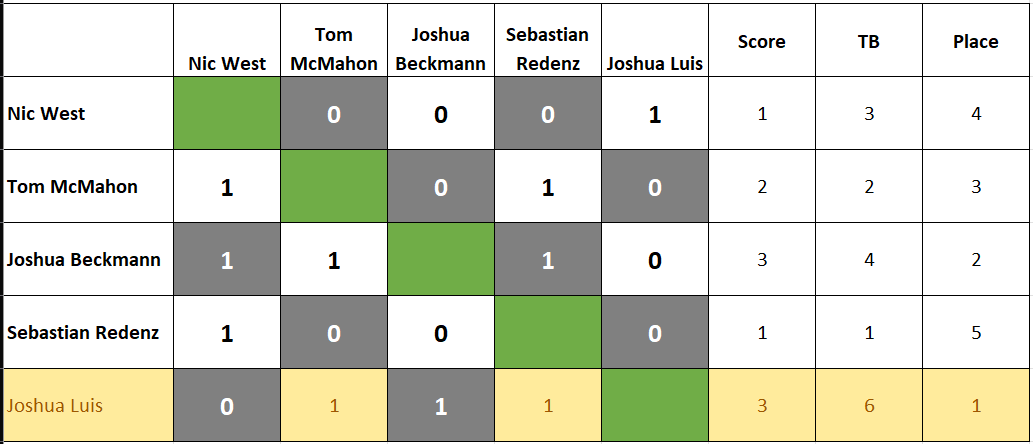This screenshot has width=1033, height=444.
Task: Click Tom McMahon versus Sebastian Redenz result
Action: [x=547, y=186]
